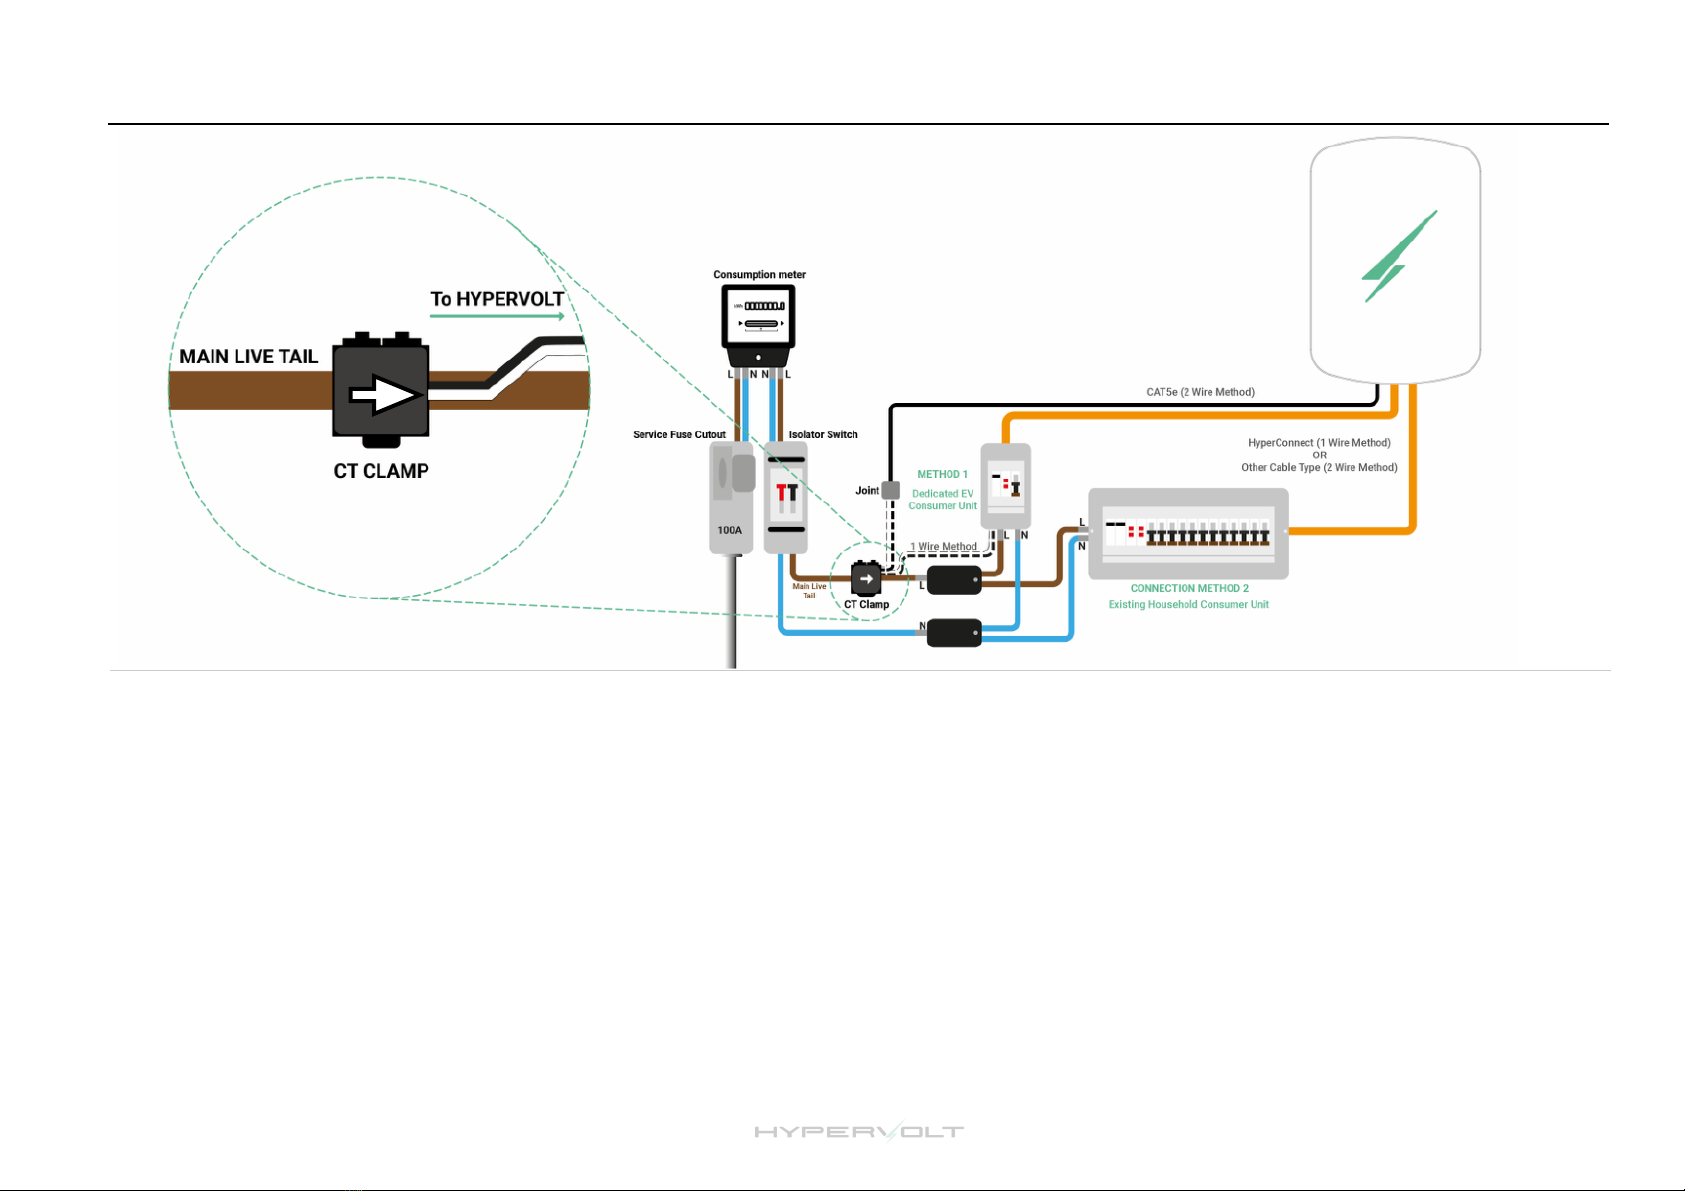Viewport: 1685px width, 1191px height.
Task: Click the Existing Household Consumer Unit panel
Action: click(x=1188, y=533)
